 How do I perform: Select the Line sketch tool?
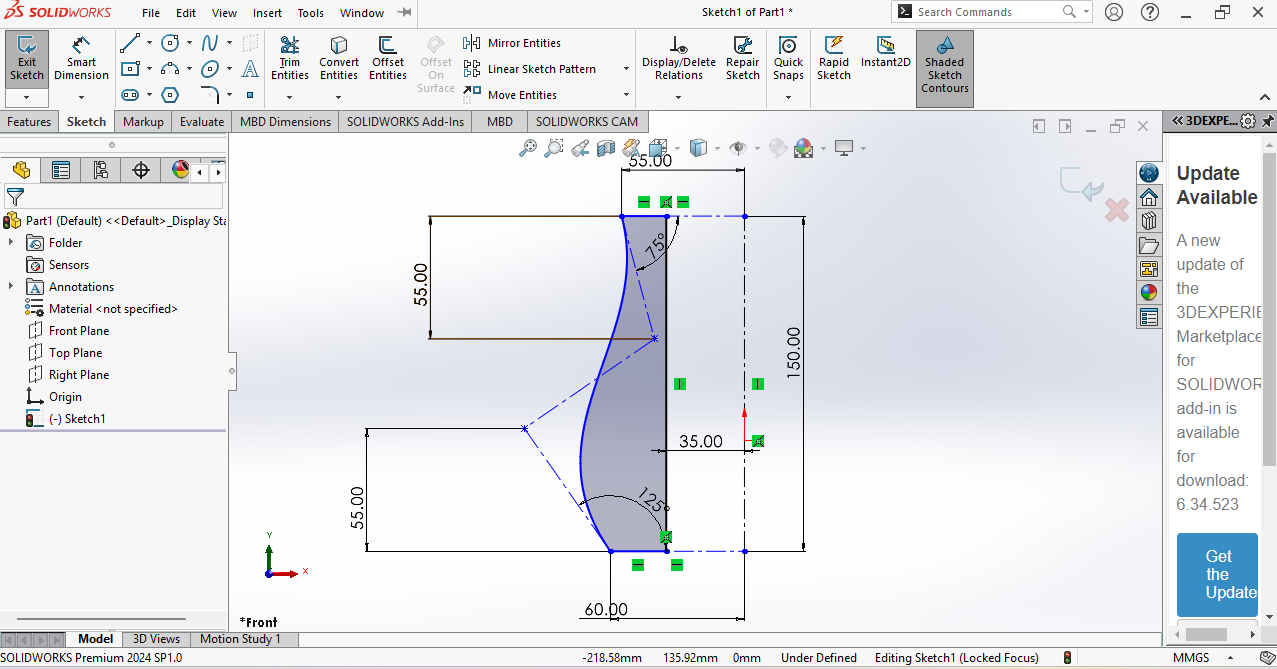130,43
